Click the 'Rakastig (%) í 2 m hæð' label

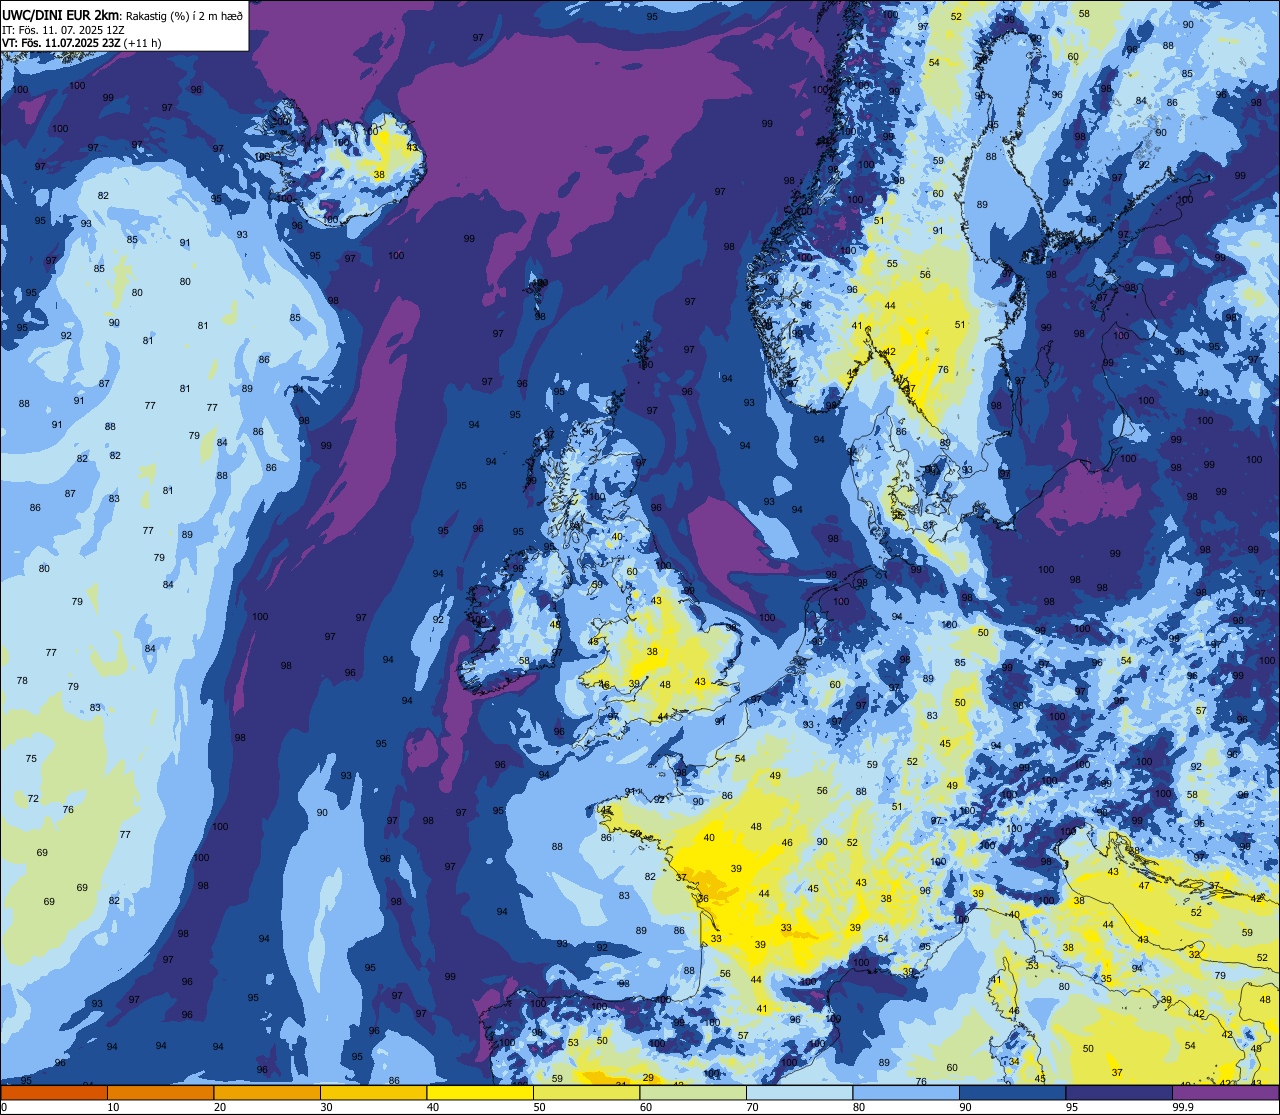click(x=184, y=15)
